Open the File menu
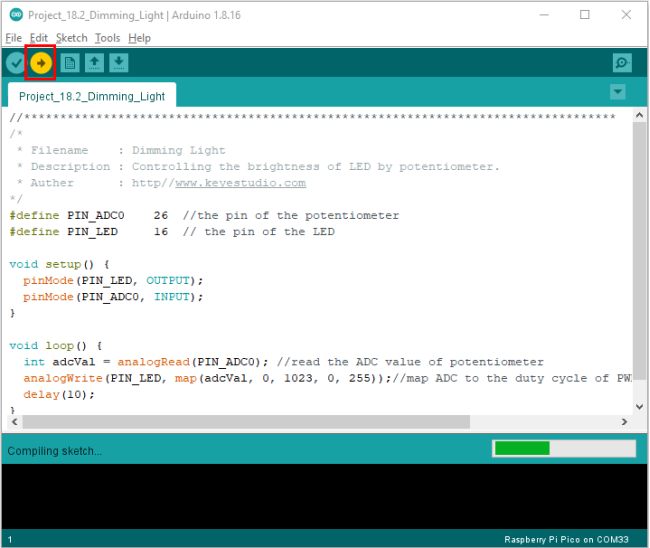The width and height of the screenshot is (650, 548). 13,38
